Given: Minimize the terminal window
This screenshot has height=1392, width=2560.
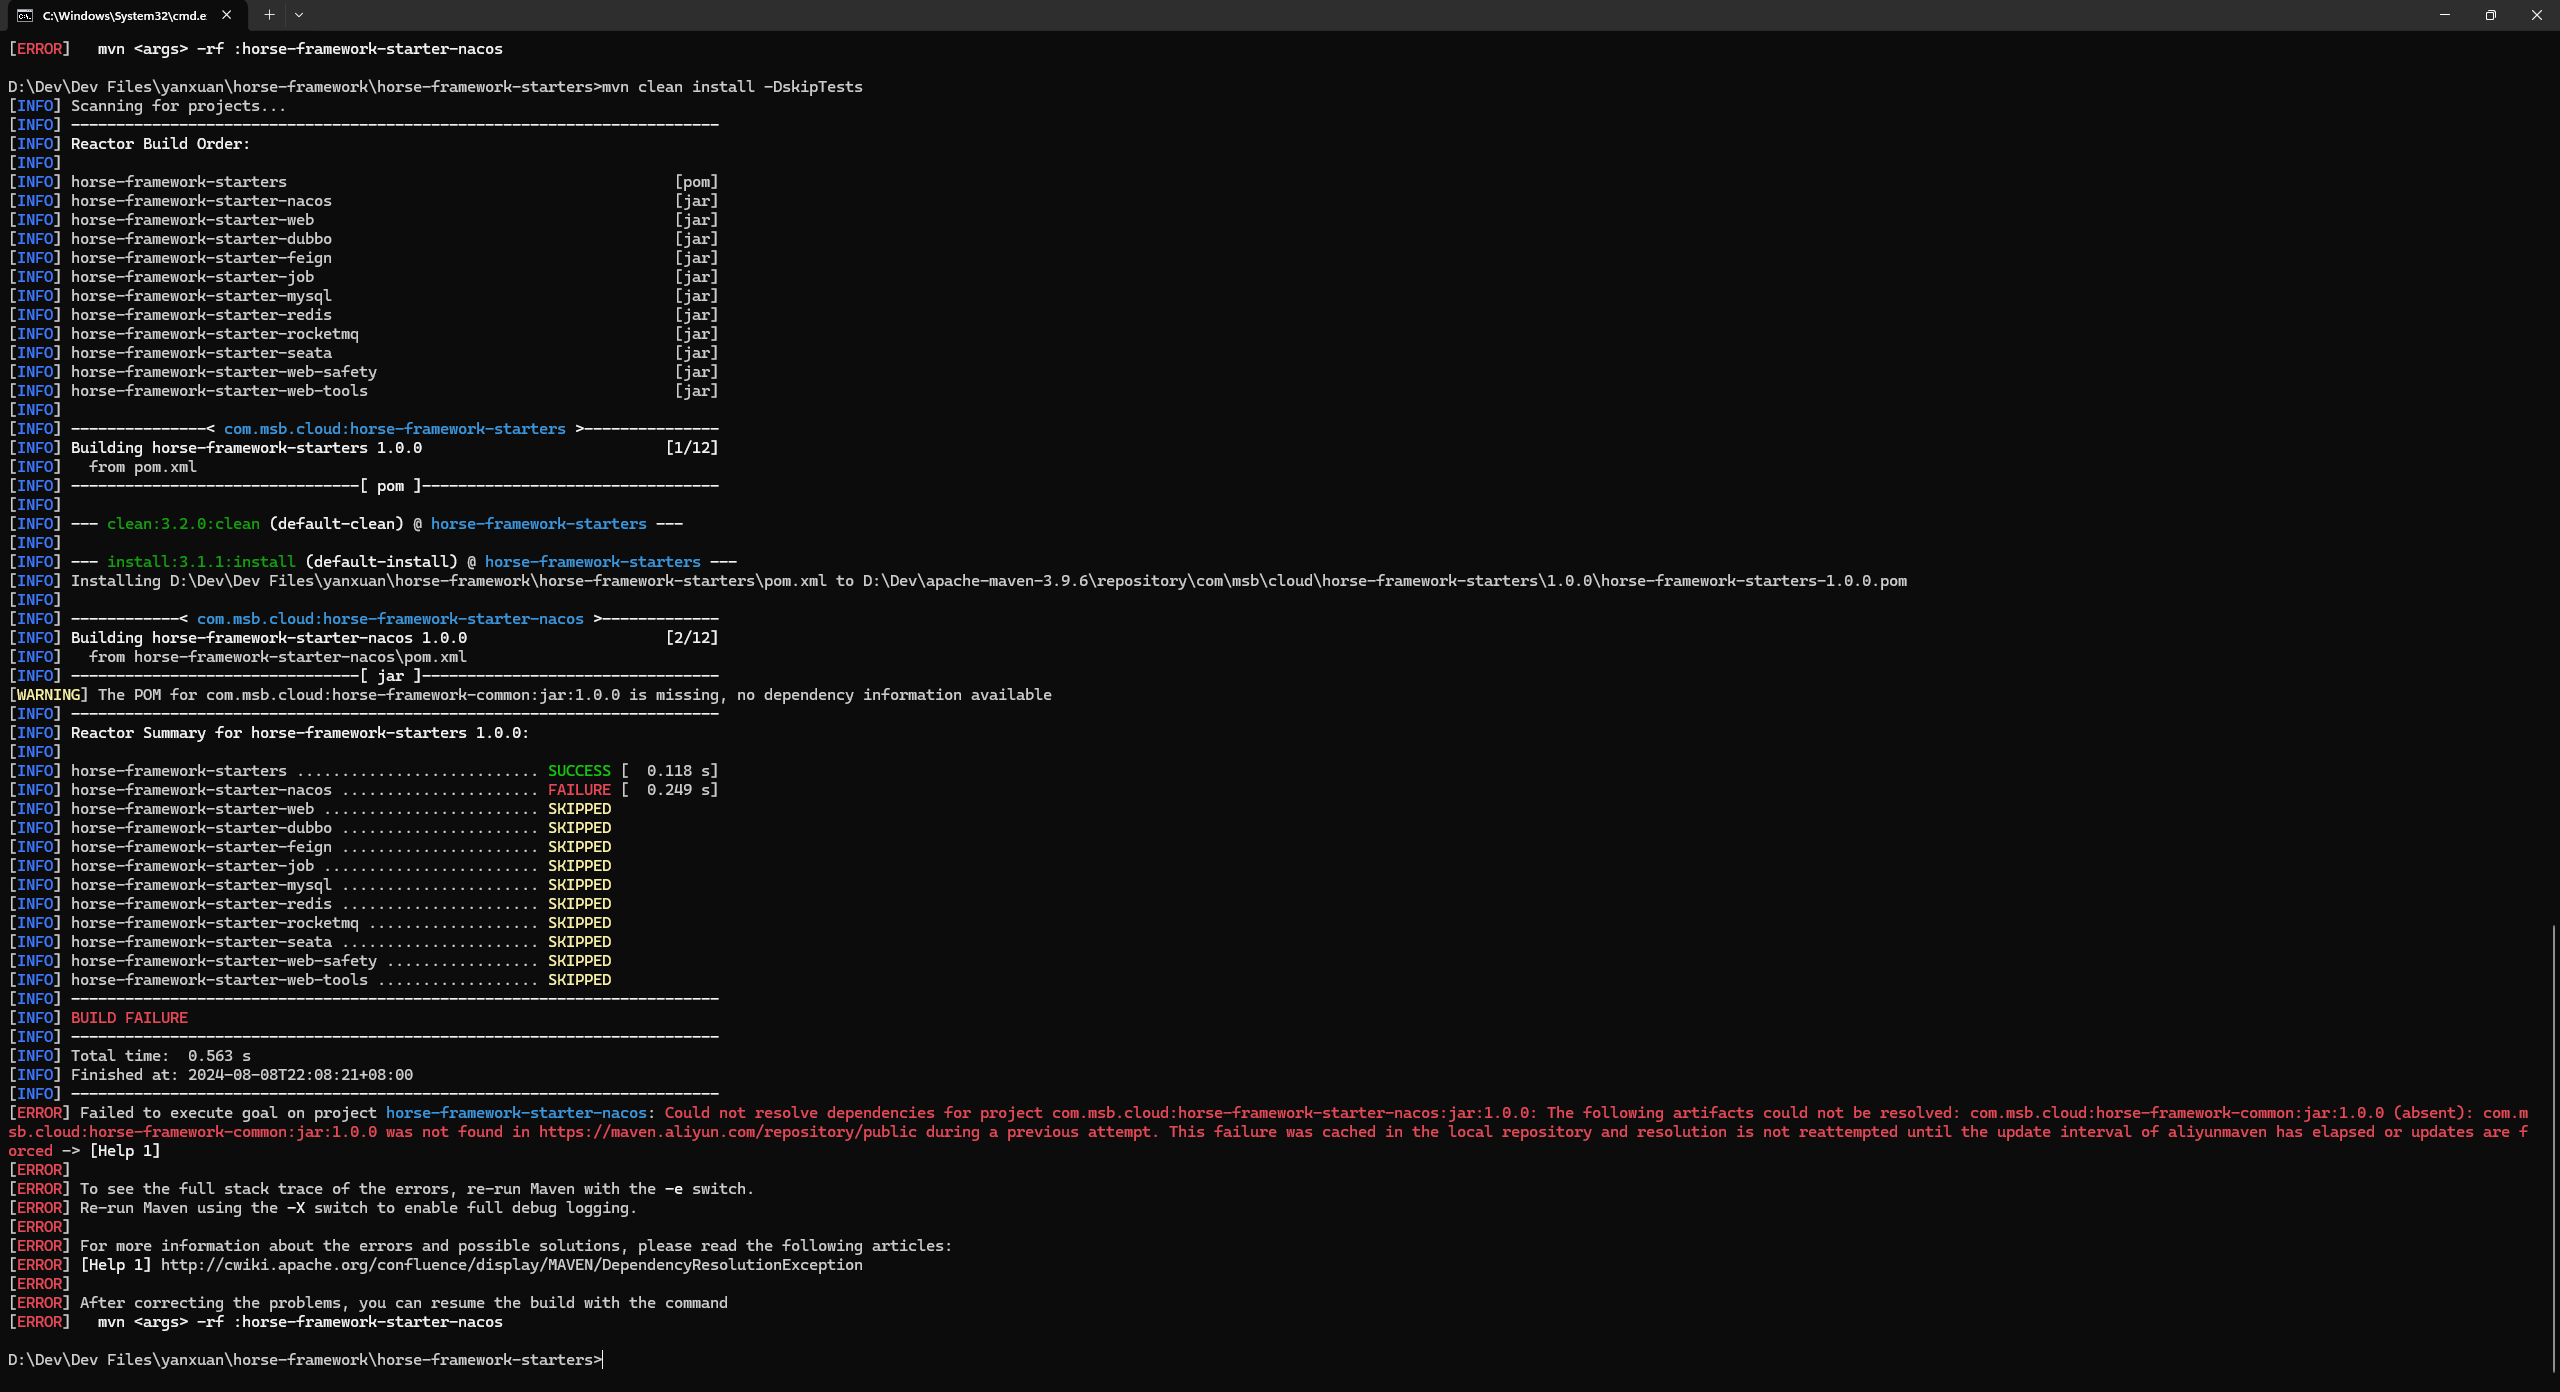Looking at the screenshot, I should [2445, 15].
